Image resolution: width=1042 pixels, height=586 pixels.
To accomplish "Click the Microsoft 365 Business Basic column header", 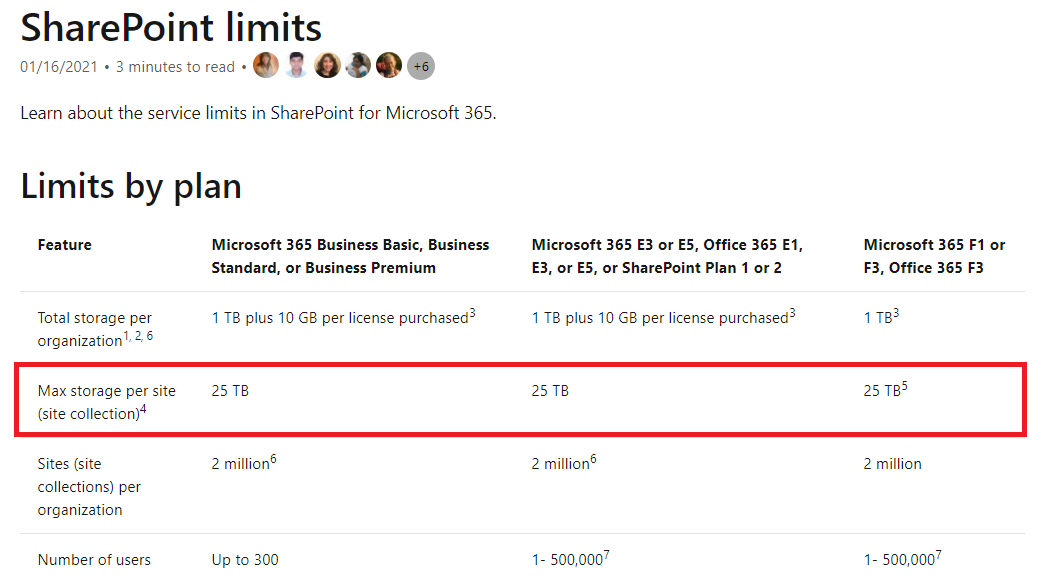I will pos(350,256).
